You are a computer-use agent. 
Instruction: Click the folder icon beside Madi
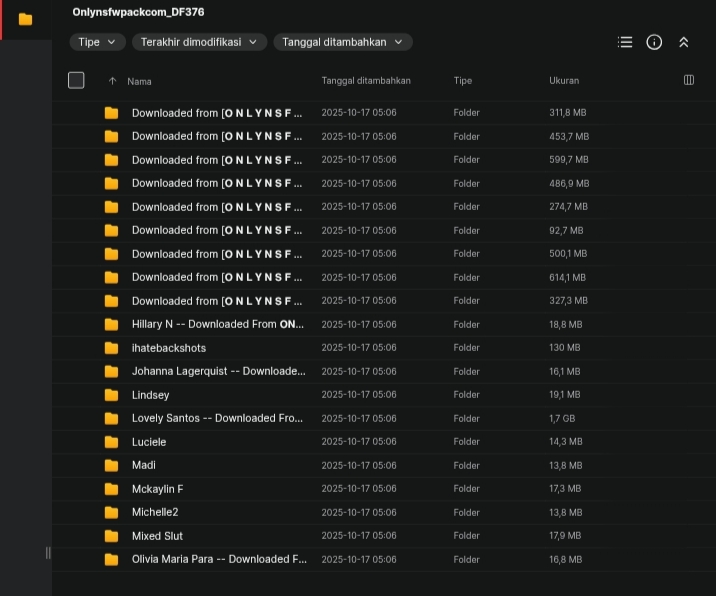coord(112,465)
